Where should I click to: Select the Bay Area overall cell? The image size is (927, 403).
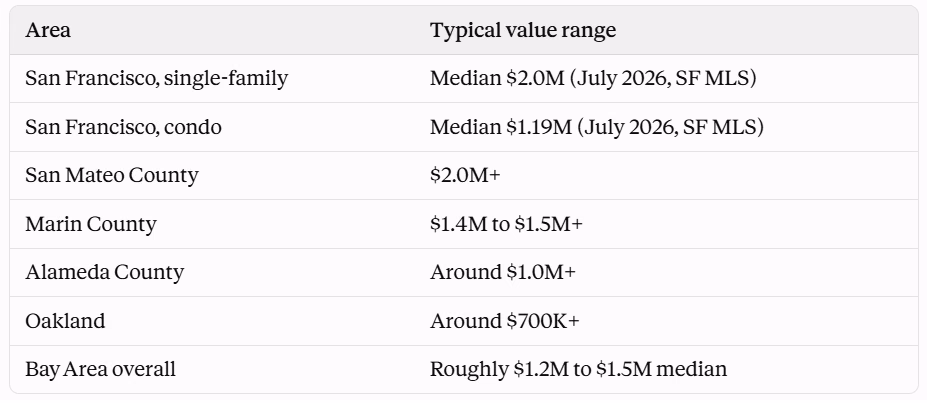[101, 369]
